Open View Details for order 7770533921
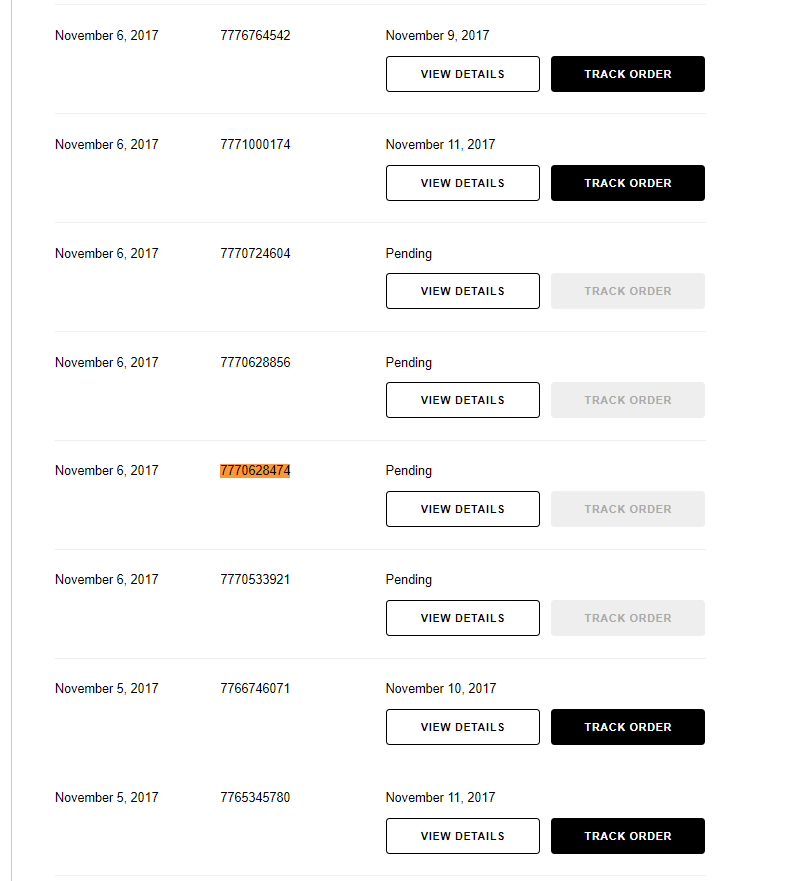 coord(462,618)
